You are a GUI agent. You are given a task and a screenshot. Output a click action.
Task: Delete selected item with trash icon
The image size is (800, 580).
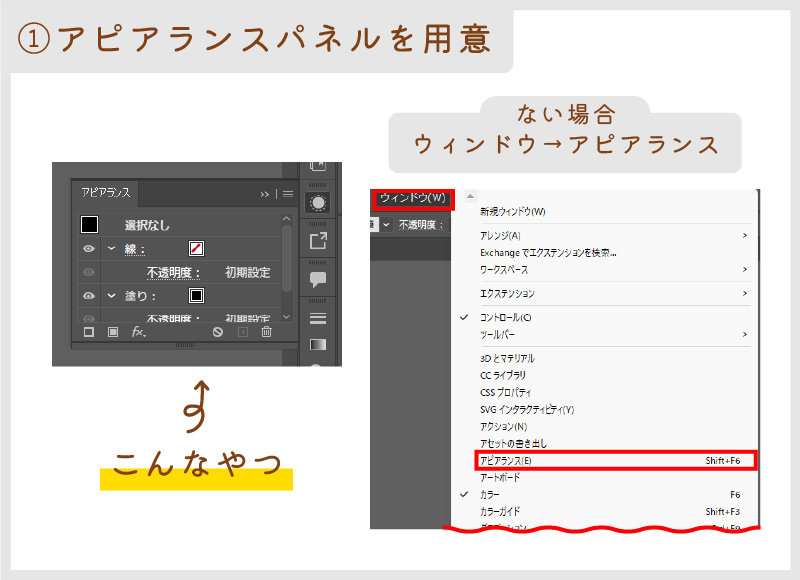point(266,332)
